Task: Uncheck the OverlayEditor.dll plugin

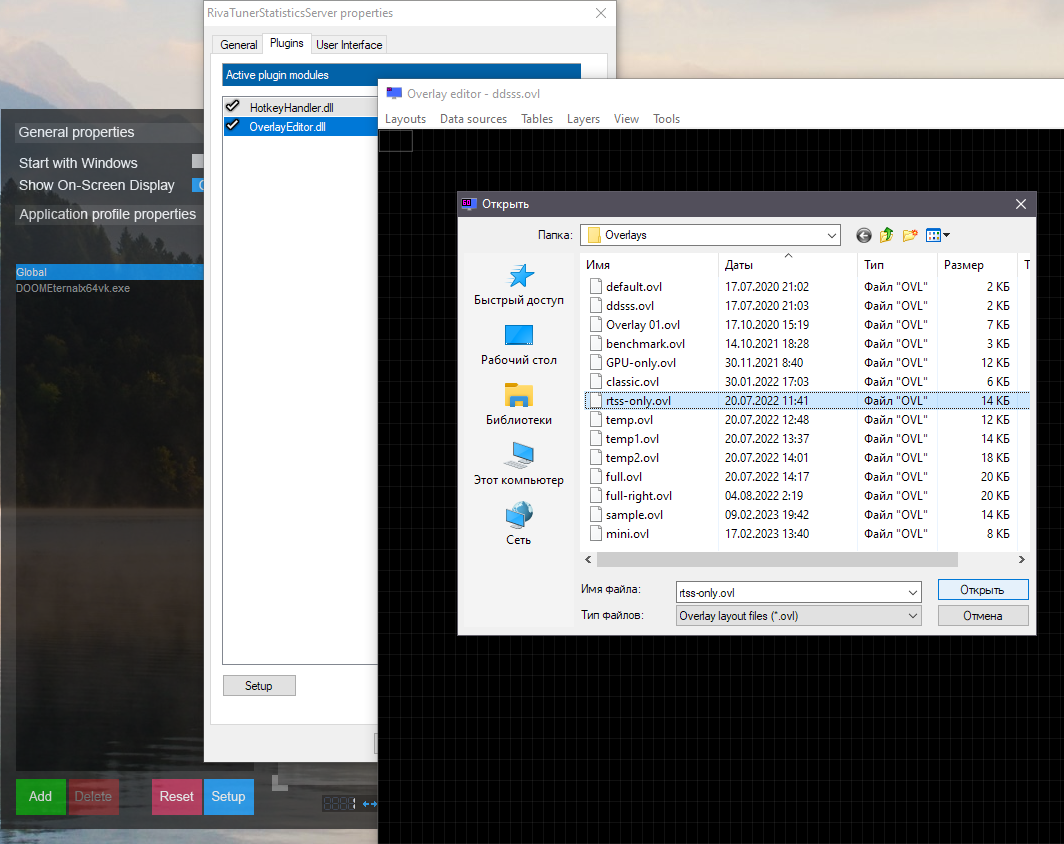Action: (x=233, y=126)
